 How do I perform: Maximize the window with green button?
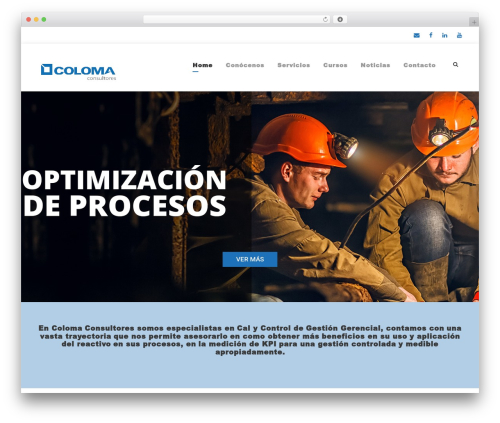[44, 19]
